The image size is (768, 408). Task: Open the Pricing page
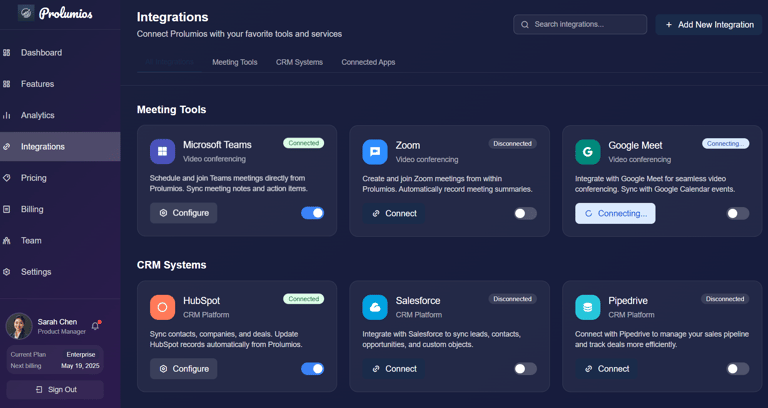(x=60, y=178)
